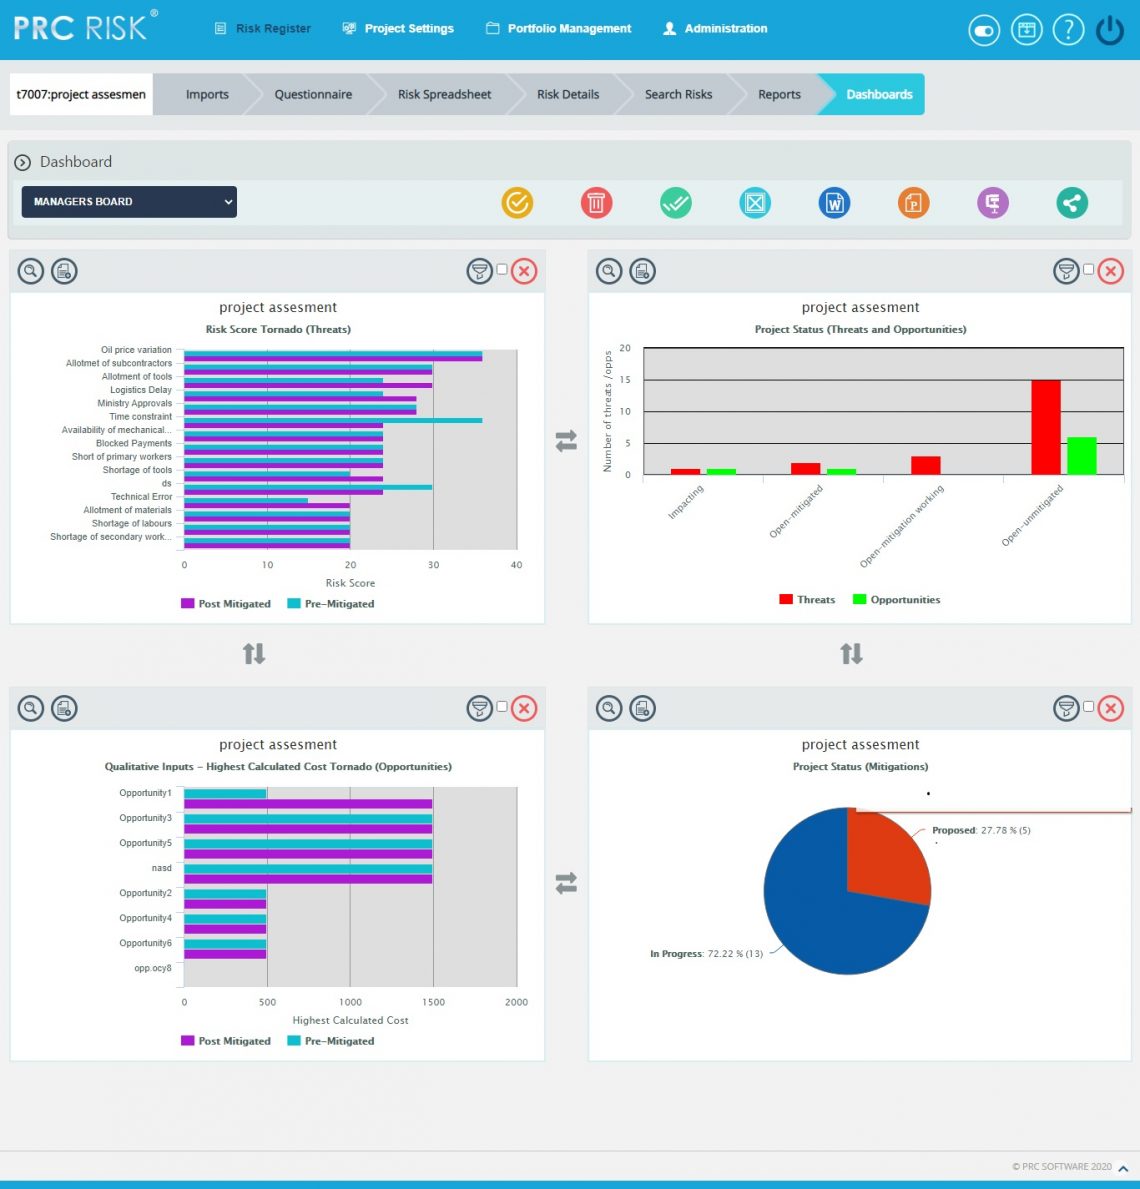Export the dashboard to Word format
Screen dimensions: 1140x1189
pos(834,202)
